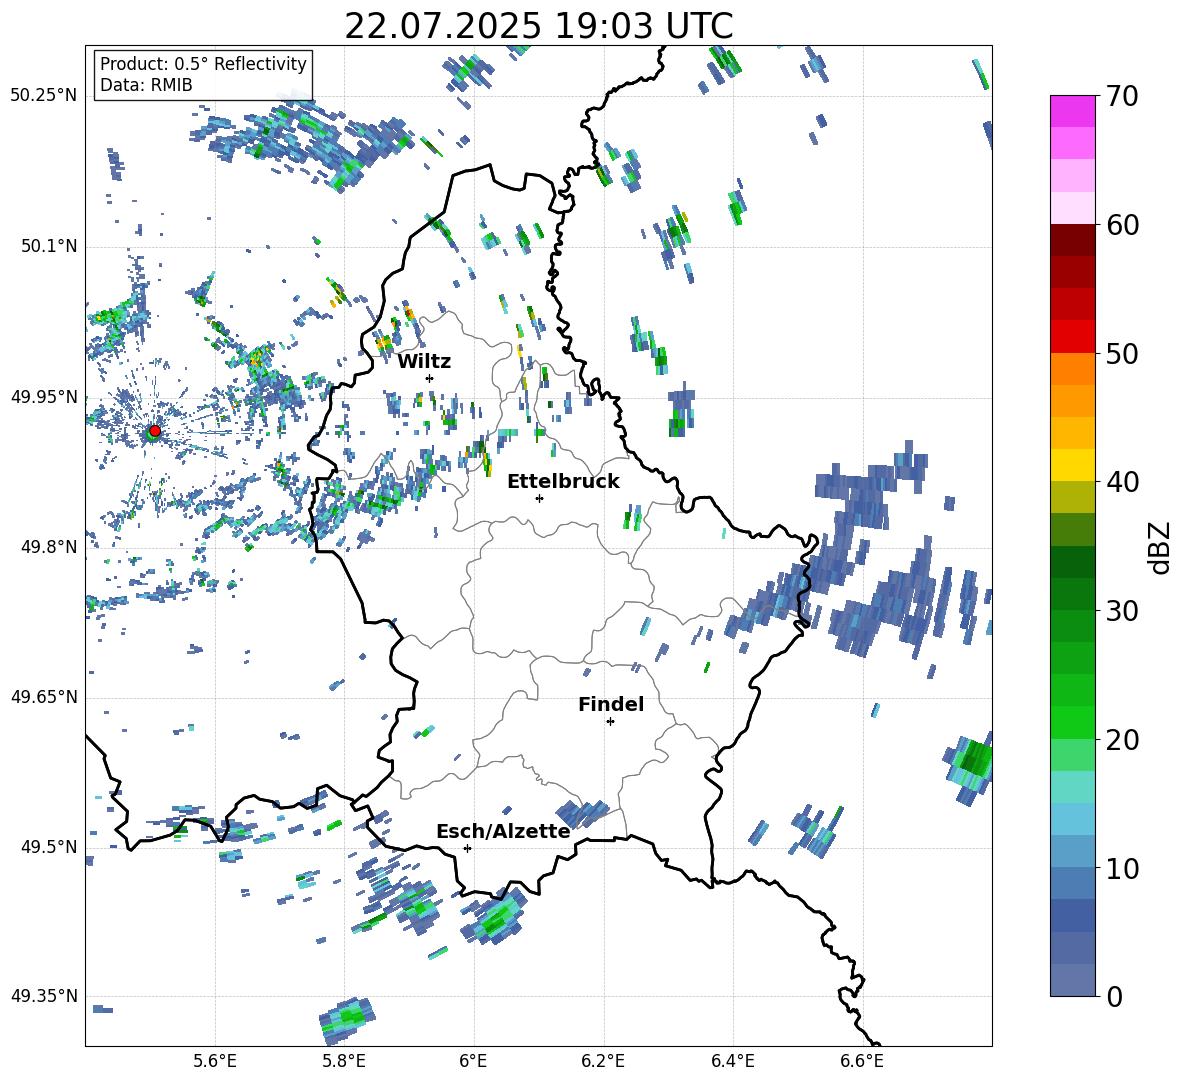
Task: Click the 5.8°E longitude label
Action: tap(344, 1061)
